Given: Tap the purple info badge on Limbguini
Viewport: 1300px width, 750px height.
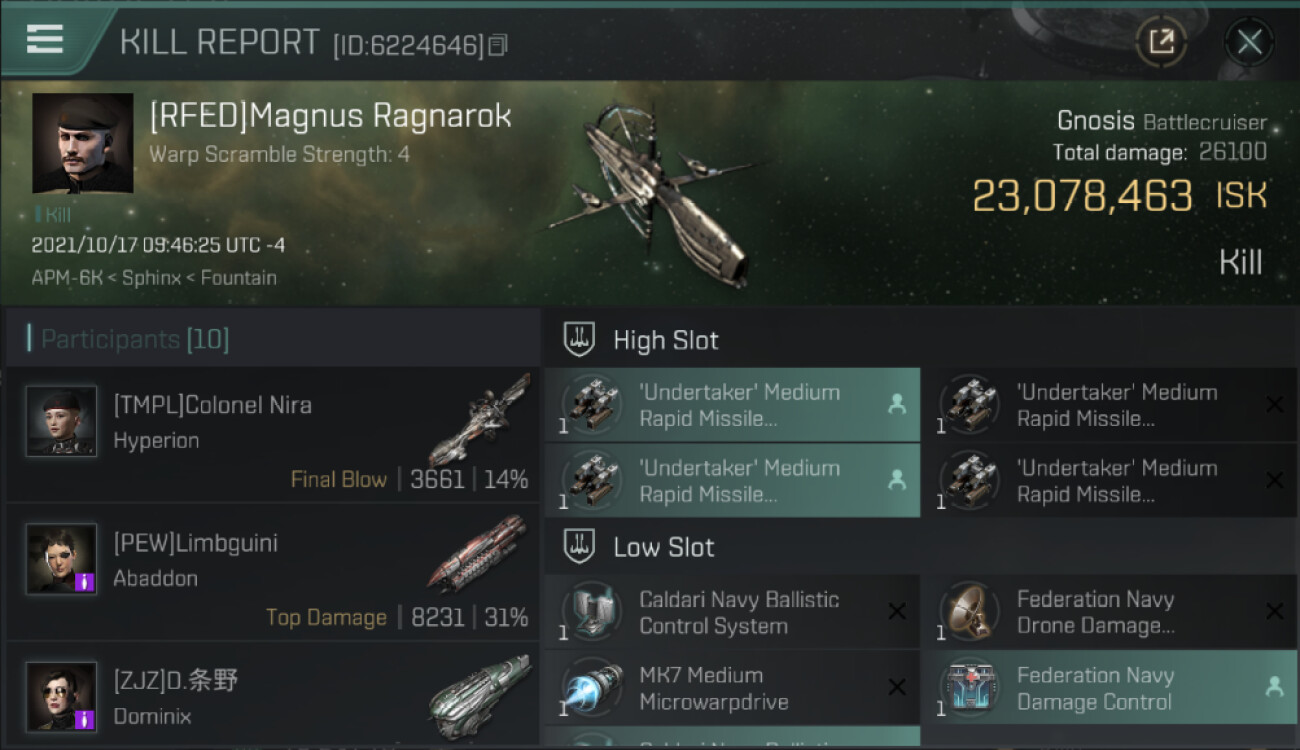Looking at the screenshot, I should pos(85,582).
